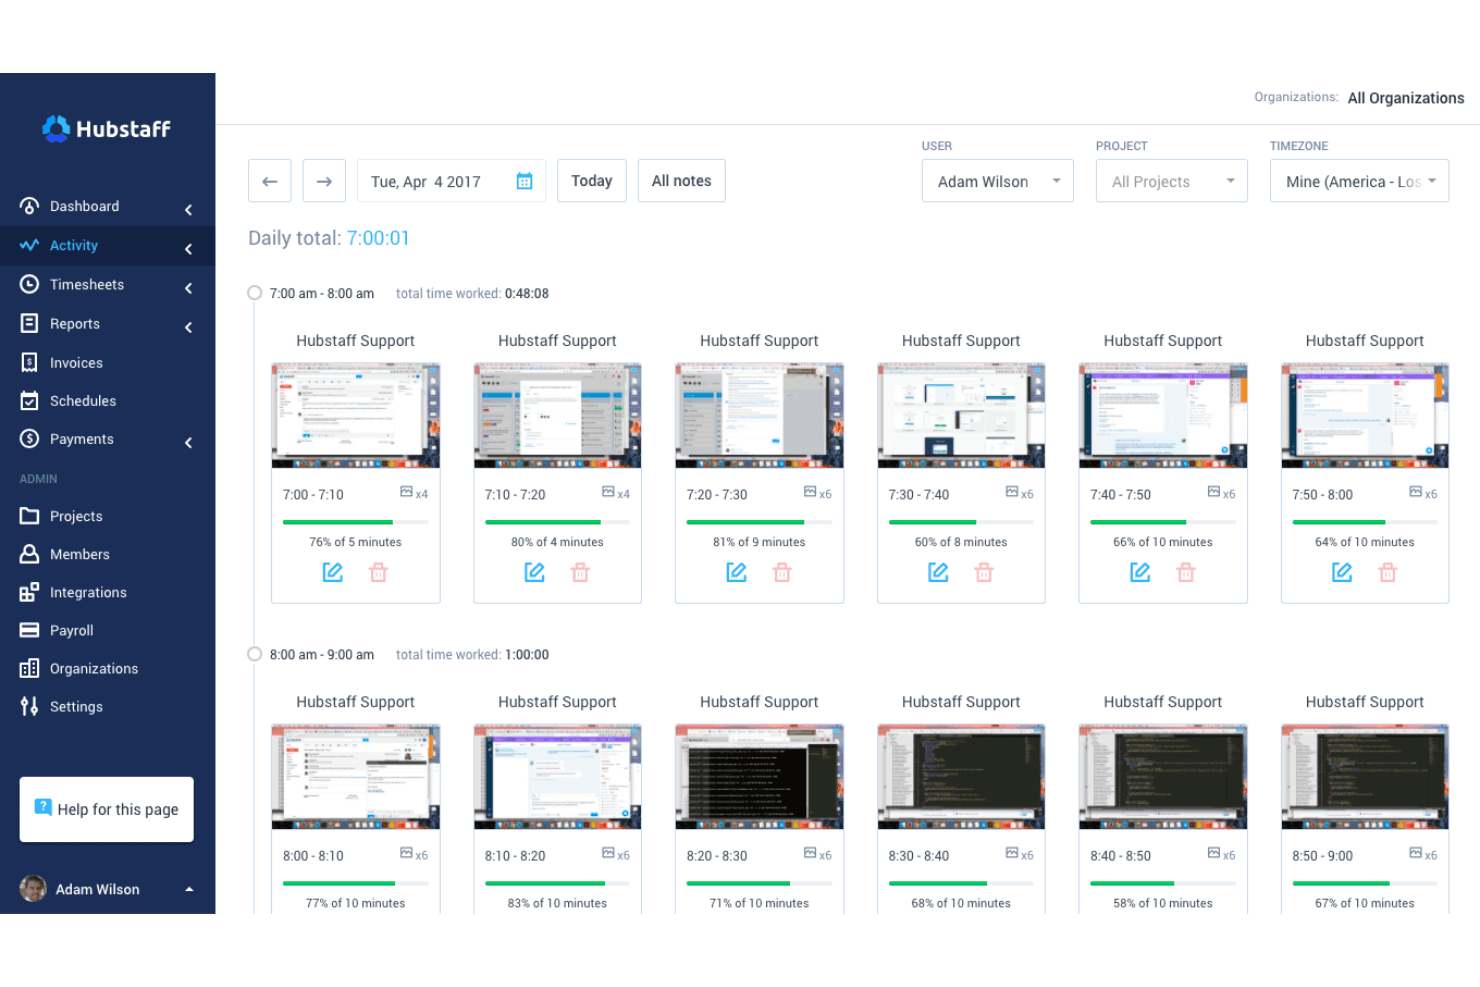1480x987 pixels.
Task: View the 7:50 - 8:00 screenshot count icon
Action: 1416,492
